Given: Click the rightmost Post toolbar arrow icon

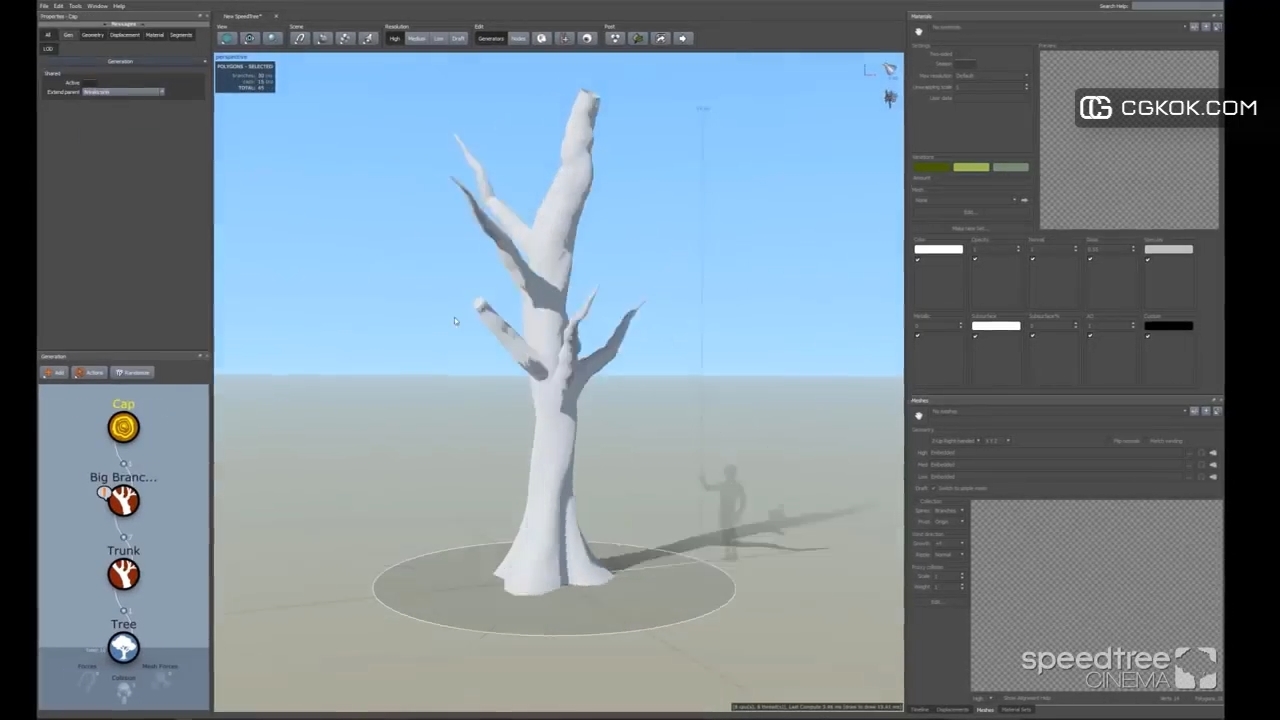Looking at the screenshot, I should [x=683, y=39].
